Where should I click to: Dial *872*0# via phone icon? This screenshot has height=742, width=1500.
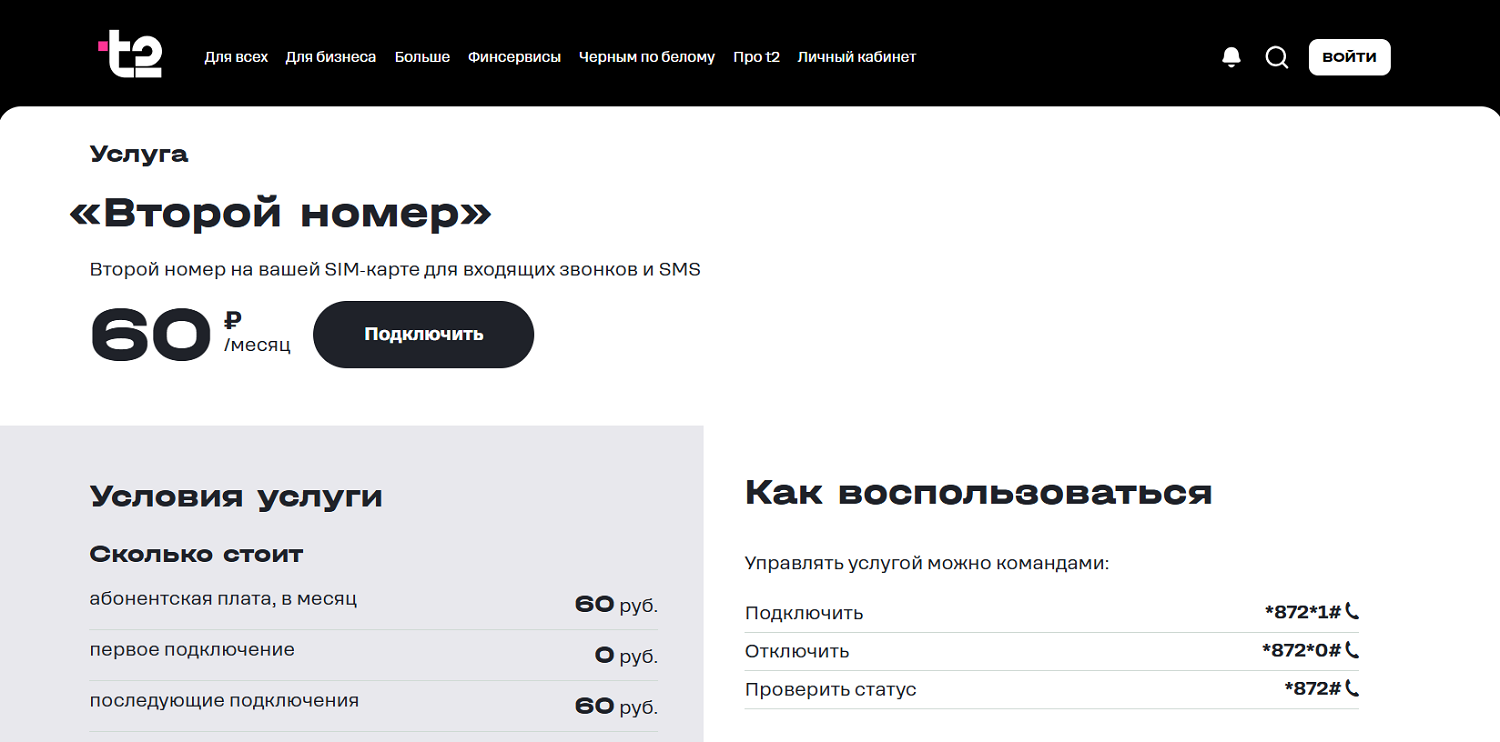pyautogui.click(x=1352, y=649)
